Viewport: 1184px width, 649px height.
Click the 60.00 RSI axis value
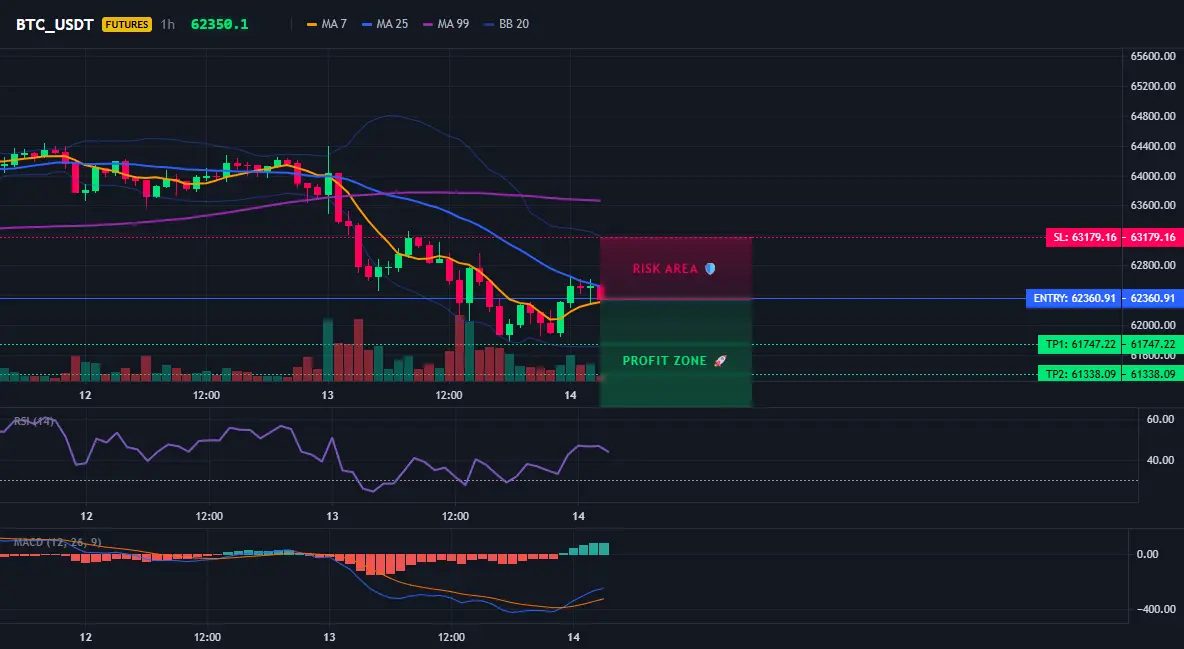[x=1161, y=419]
